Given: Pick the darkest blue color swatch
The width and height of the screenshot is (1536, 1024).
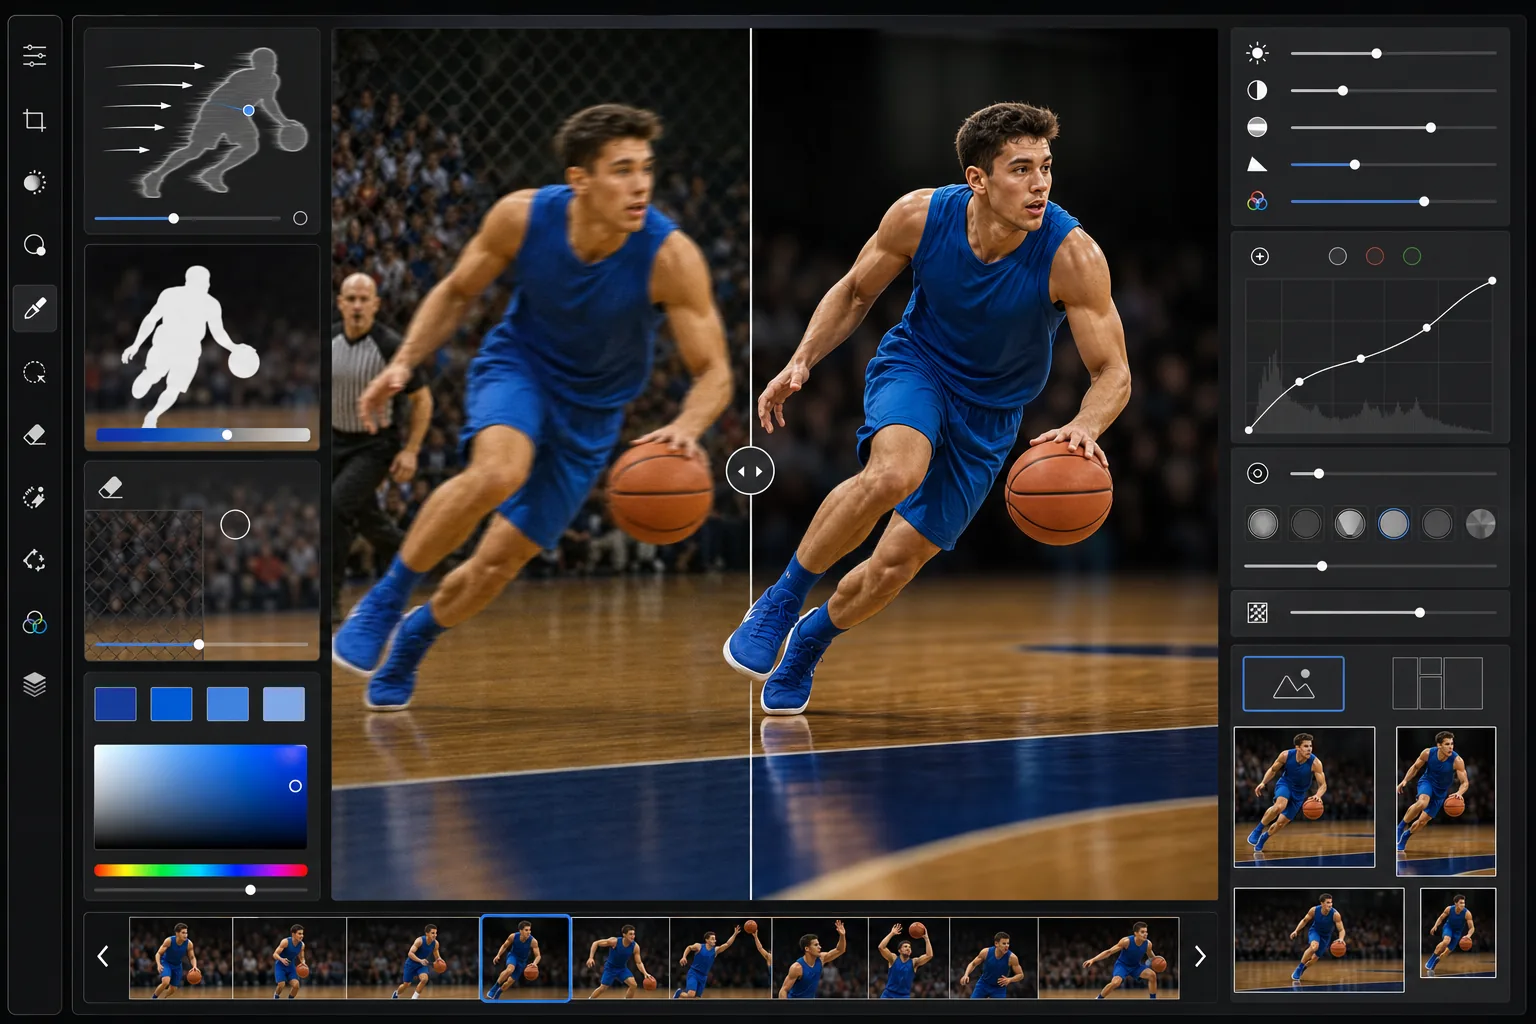Looking at the screenshot, I should pos(115,704).
